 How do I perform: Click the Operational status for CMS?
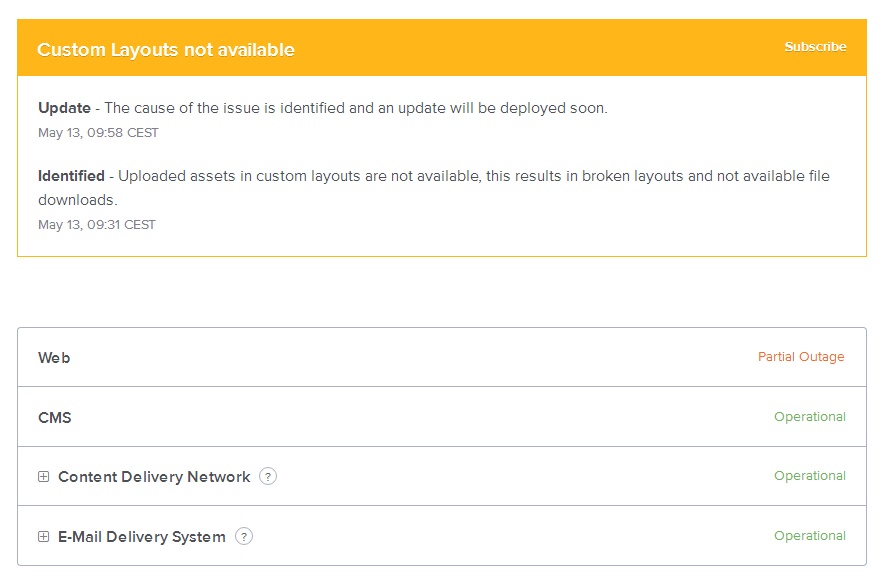coord(810,417)
